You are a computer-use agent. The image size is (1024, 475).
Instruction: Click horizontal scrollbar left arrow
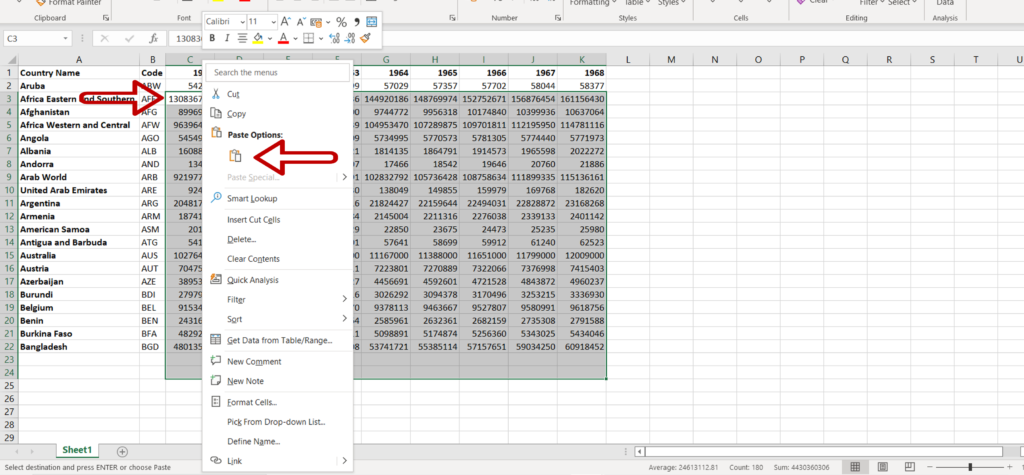point(641,451)
